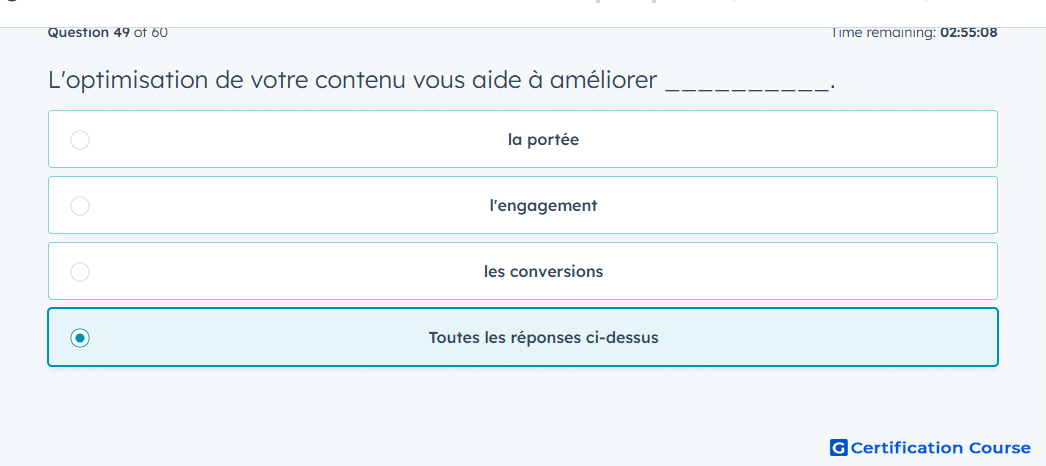Click the "of 60" total count
The image size is (1046, 466).
[151, 32]
